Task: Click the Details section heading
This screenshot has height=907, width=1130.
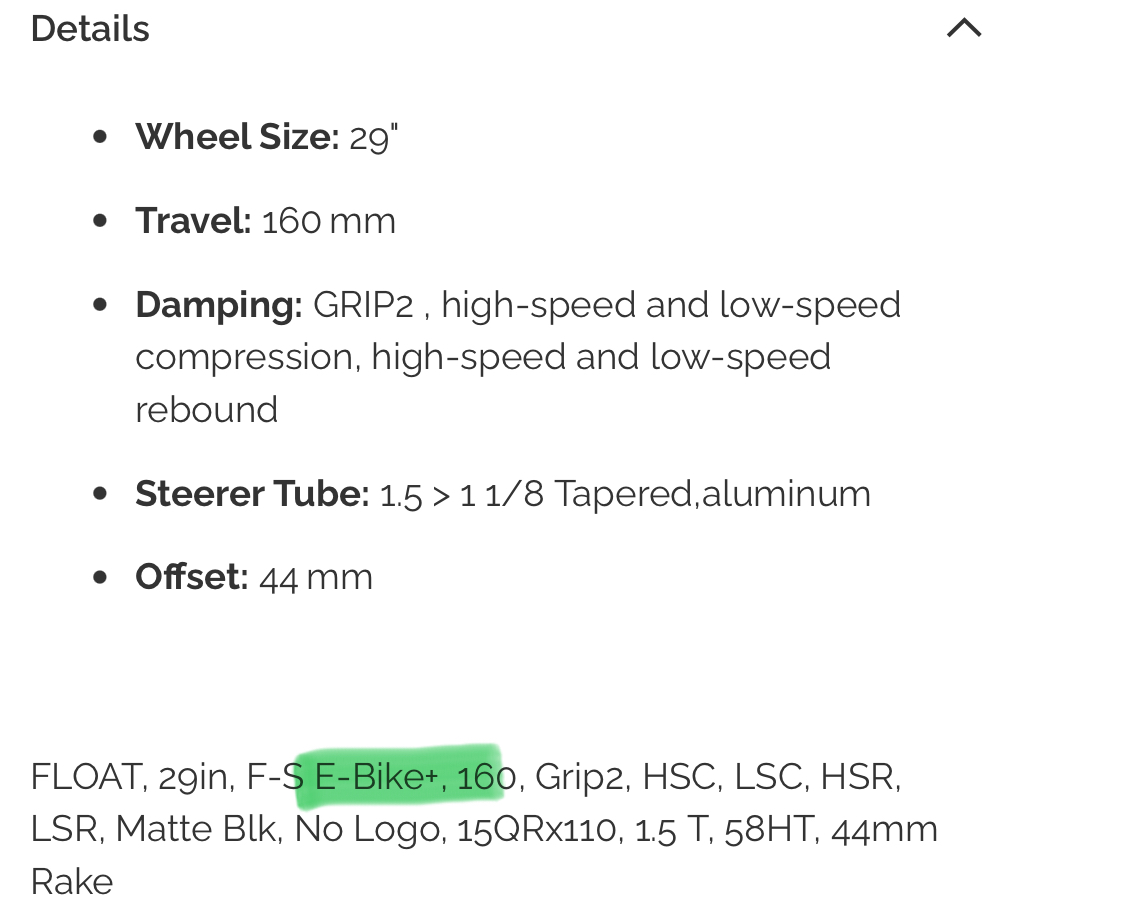Action: coord(90,29)
